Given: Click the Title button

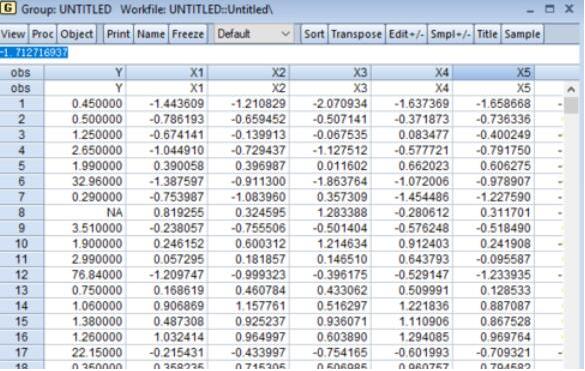Looking at the screenshot, I should point(487,34).
